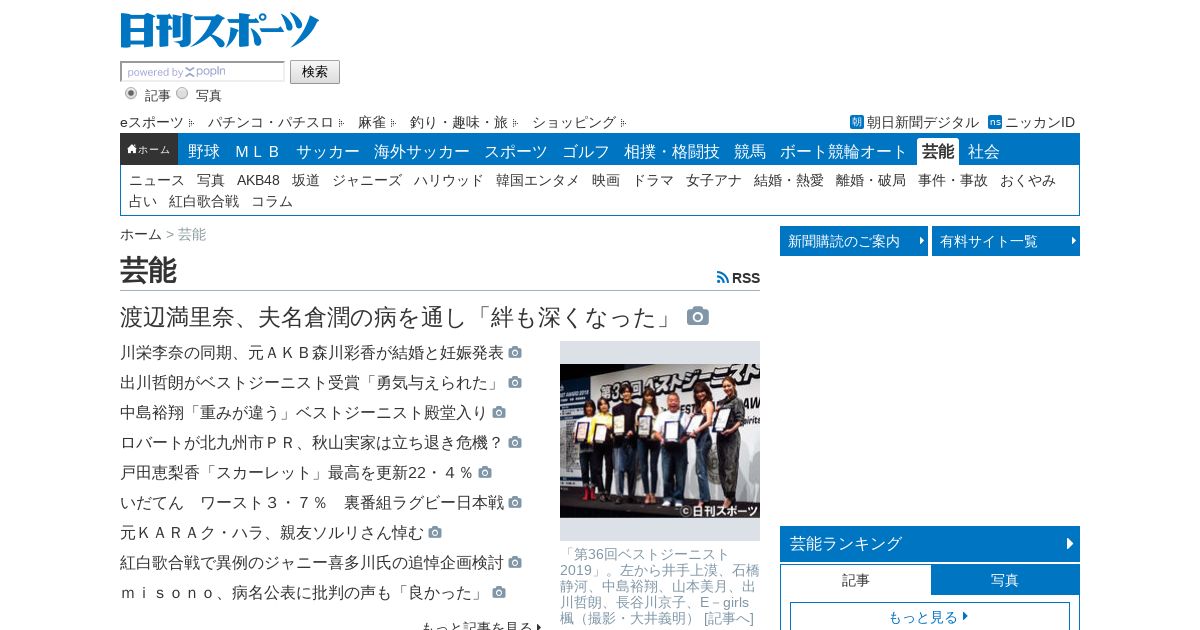
Task: Open the ショッピング arrow link
Action: (x=579, y=122)
